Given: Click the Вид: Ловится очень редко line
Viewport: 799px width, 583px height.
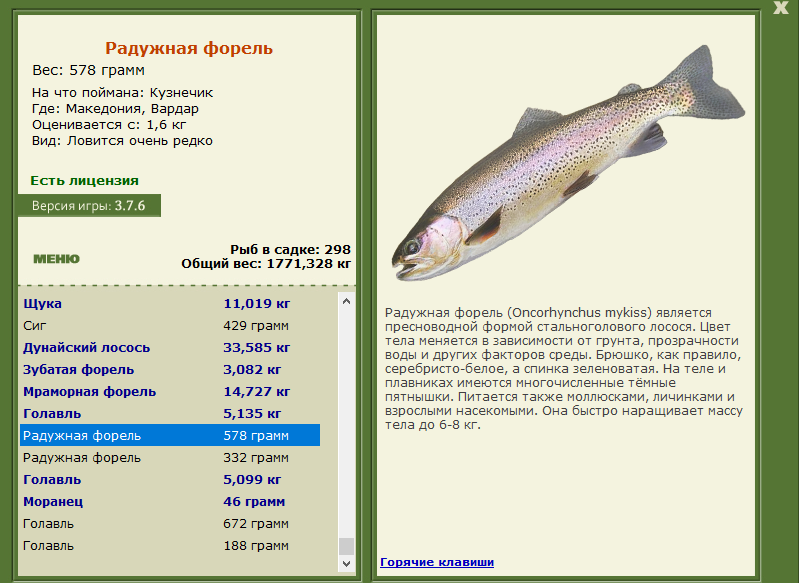Looking at the screenshot, I should (x=122, y=141).
